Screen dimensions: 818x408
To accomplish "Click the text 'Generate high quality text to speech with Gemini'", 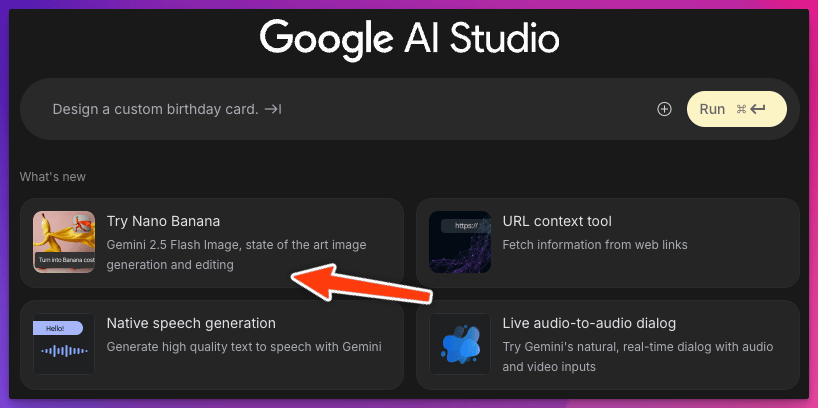I will pos(244,347).
